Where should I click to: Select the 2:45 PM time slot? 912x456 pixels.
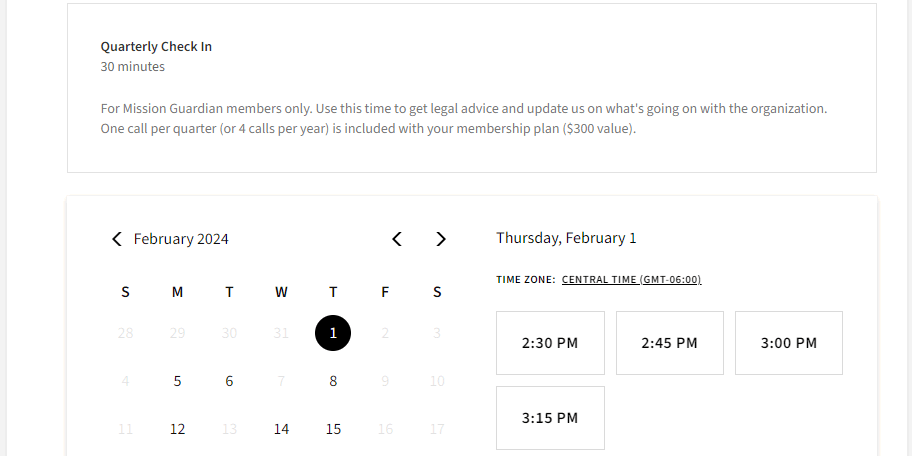(x=669, y=343)
